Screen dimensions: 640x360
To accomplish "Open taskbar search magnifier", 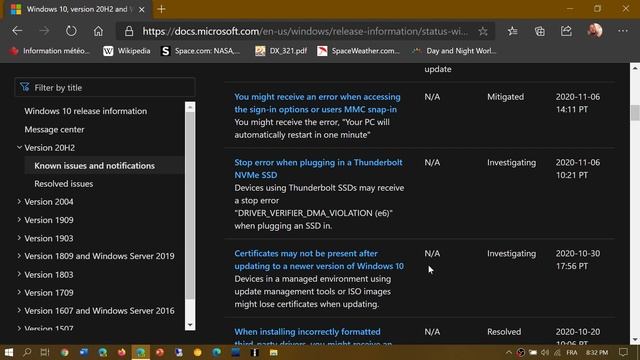I will point(27,352).
